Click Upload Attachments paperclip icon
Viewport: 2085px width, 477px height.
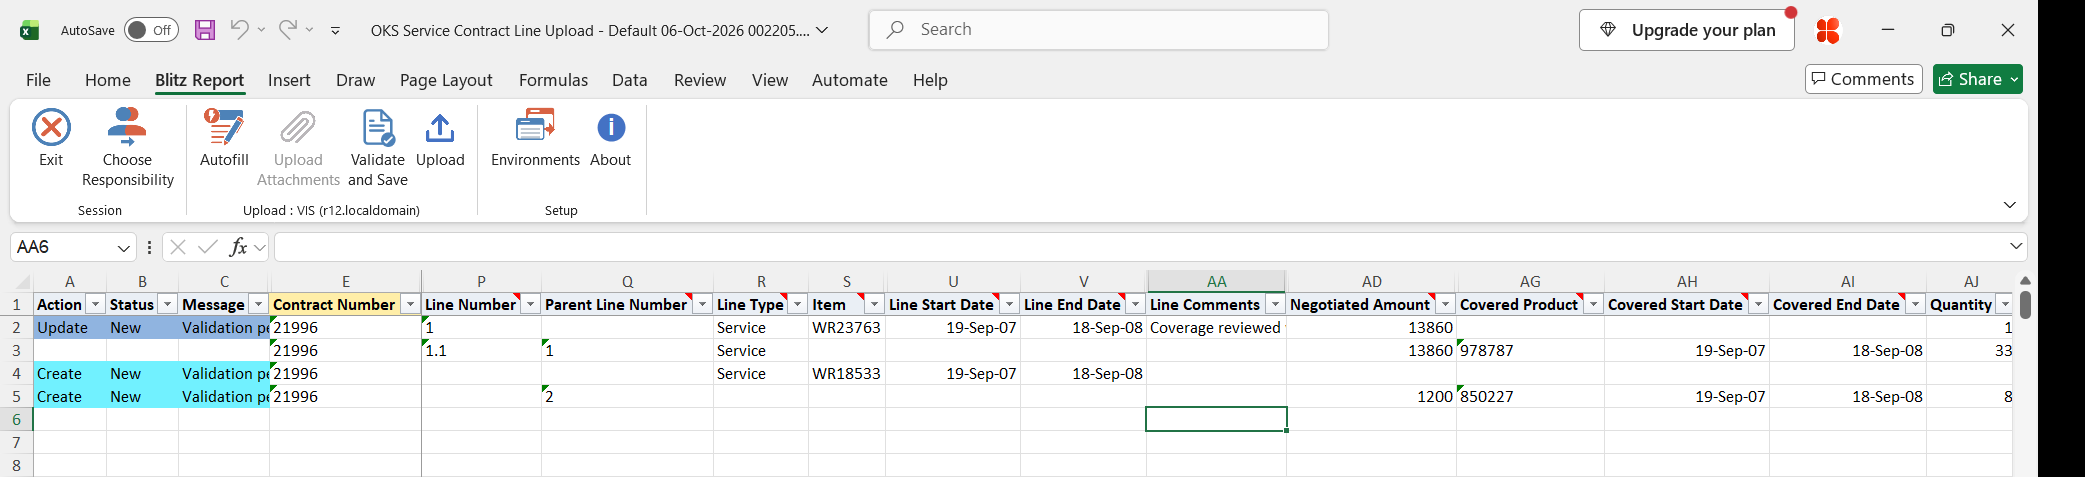coord(298,128)
